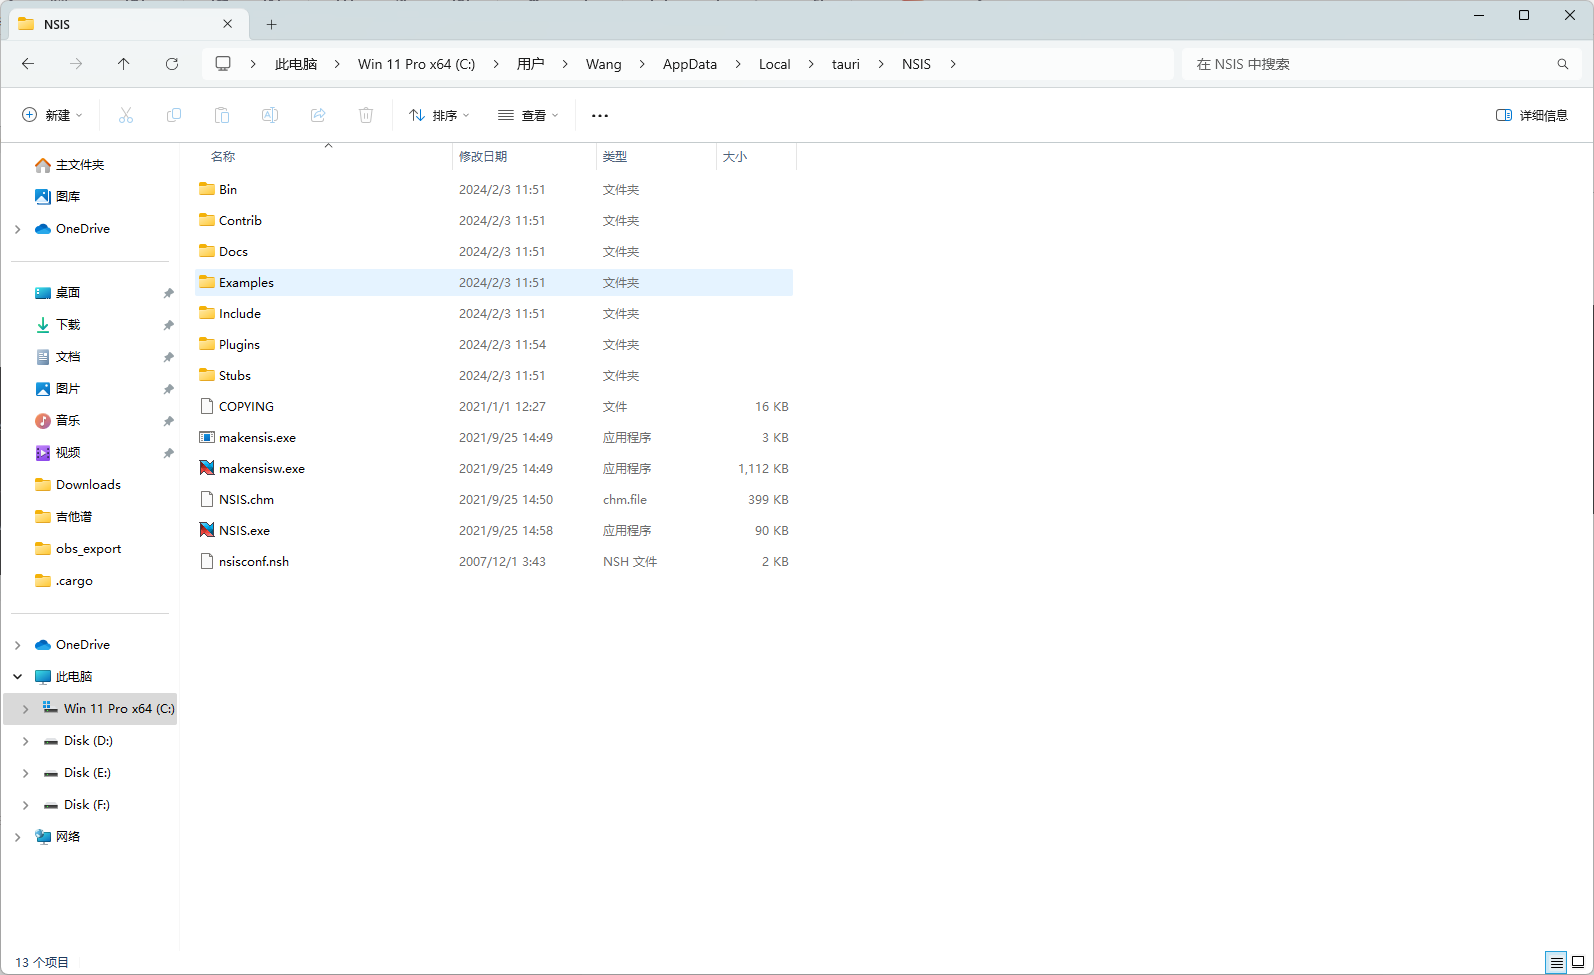Click the Rename icon in toolbar
The height and width of the screenshot is (975, 1594).
(x=270, y=116)
